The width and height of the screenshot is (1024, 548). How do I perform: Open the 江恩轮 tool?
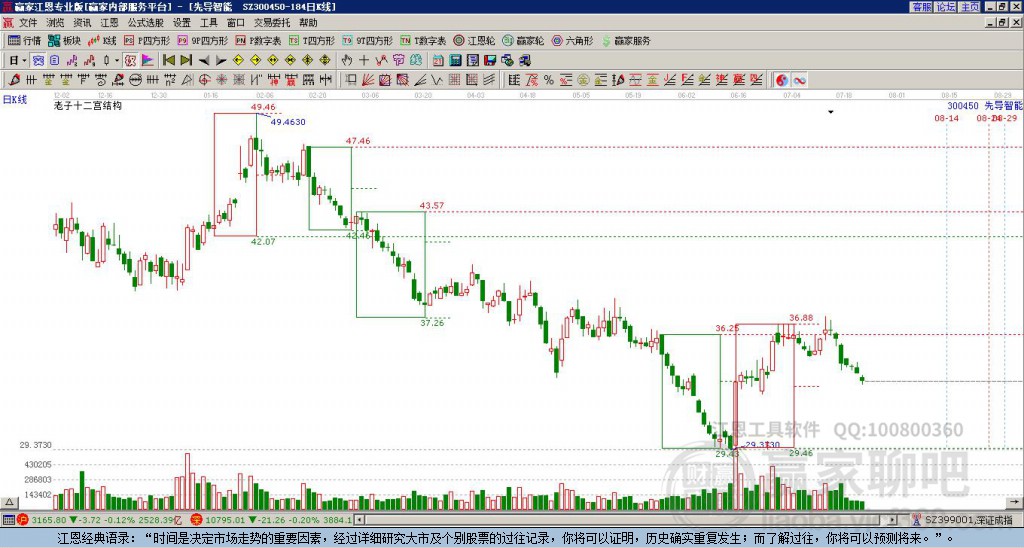[x=474, y=40]
